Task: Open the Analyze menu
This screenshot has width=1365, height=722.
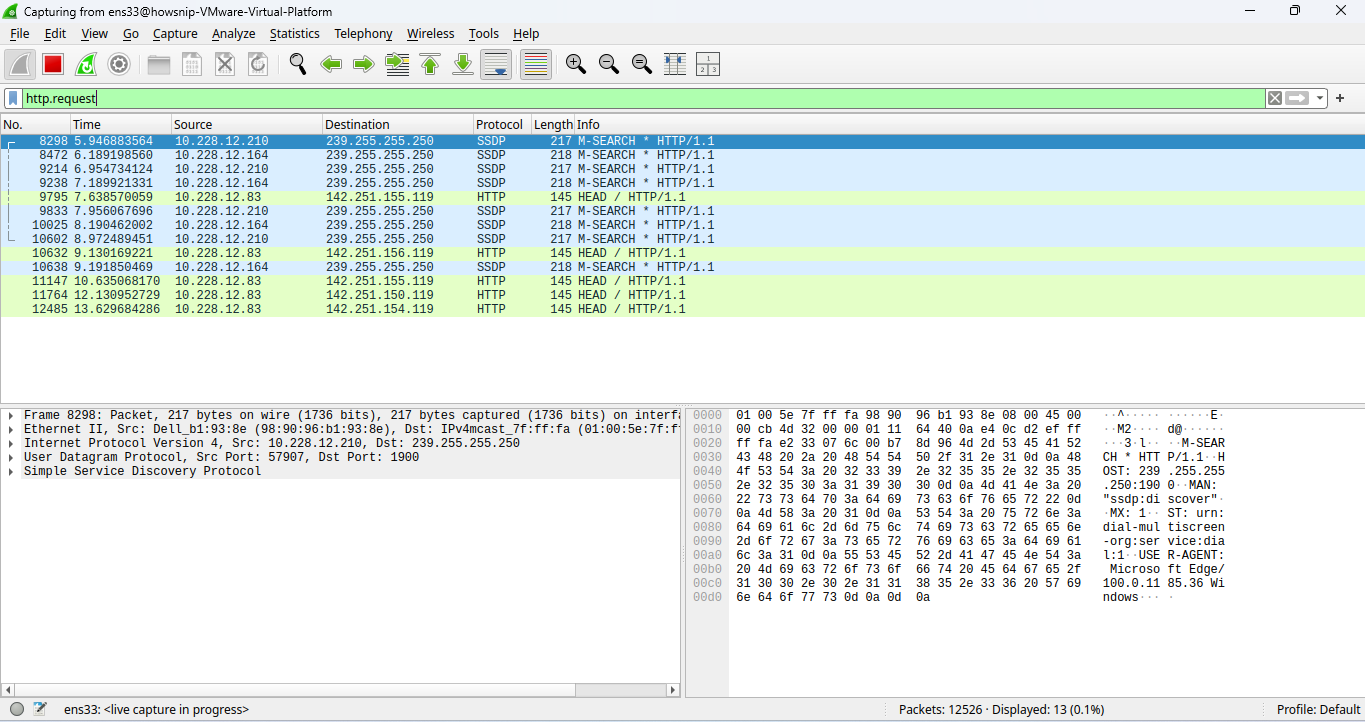Action: pyautogui.click(x=233, y=33)
